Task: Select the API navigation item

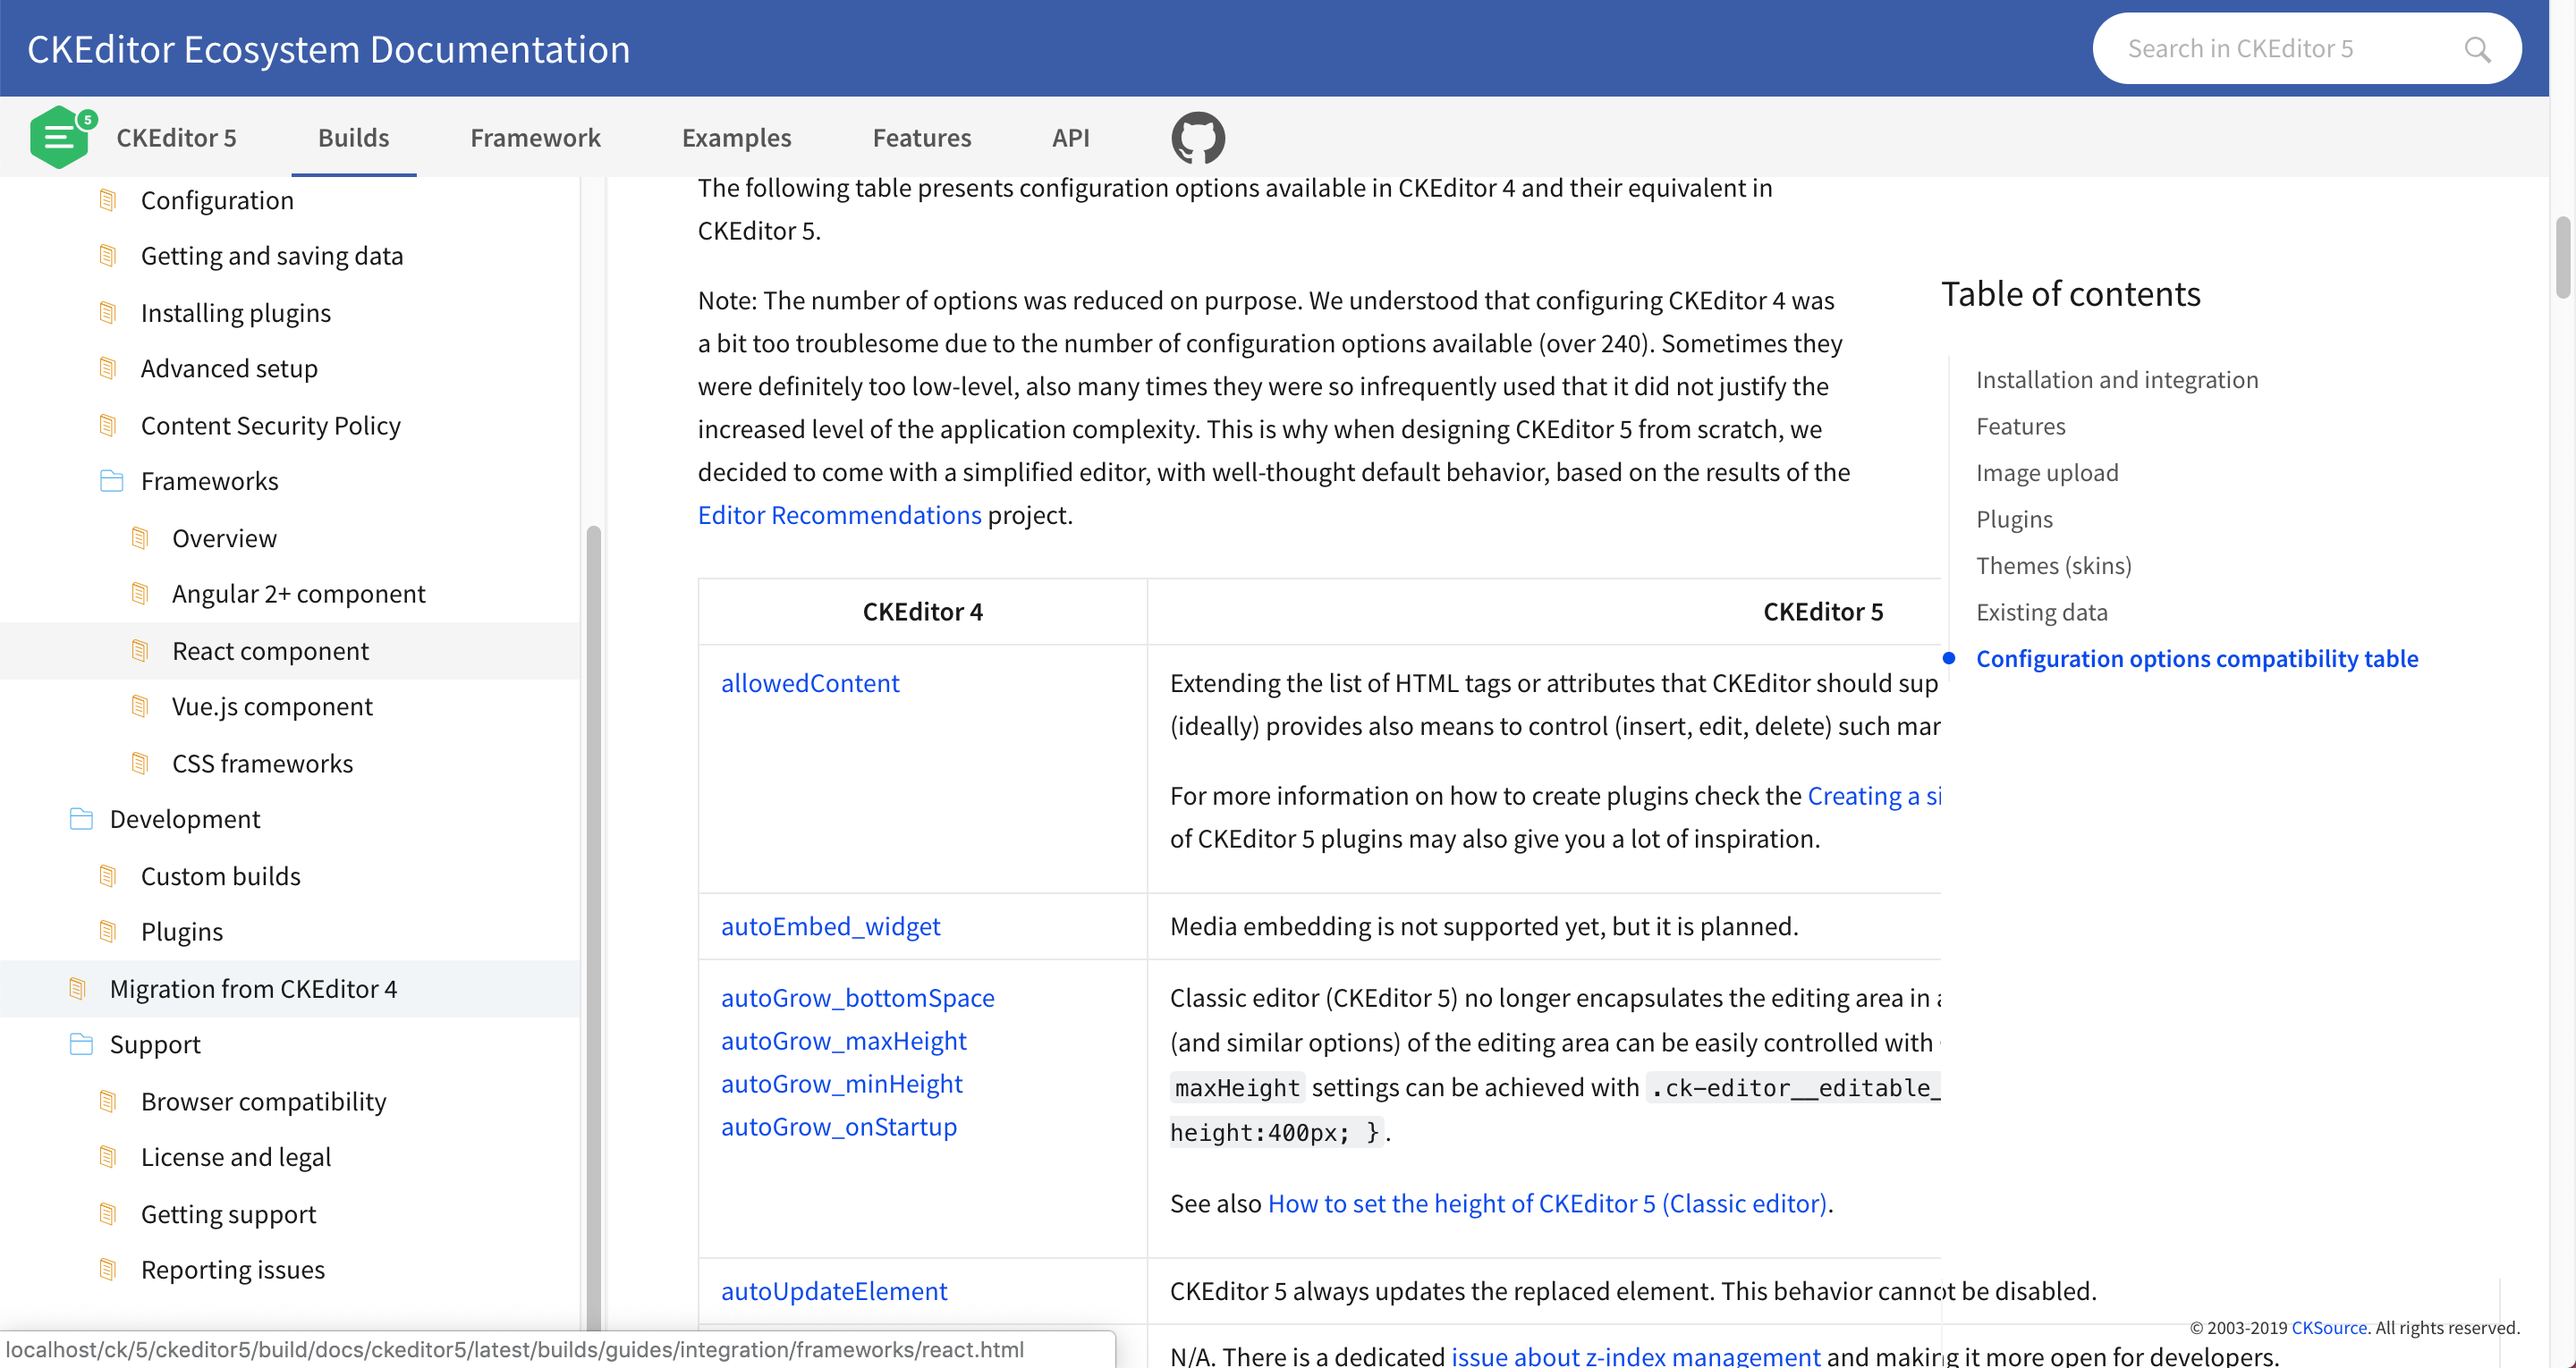Action: click(1070, 137)
